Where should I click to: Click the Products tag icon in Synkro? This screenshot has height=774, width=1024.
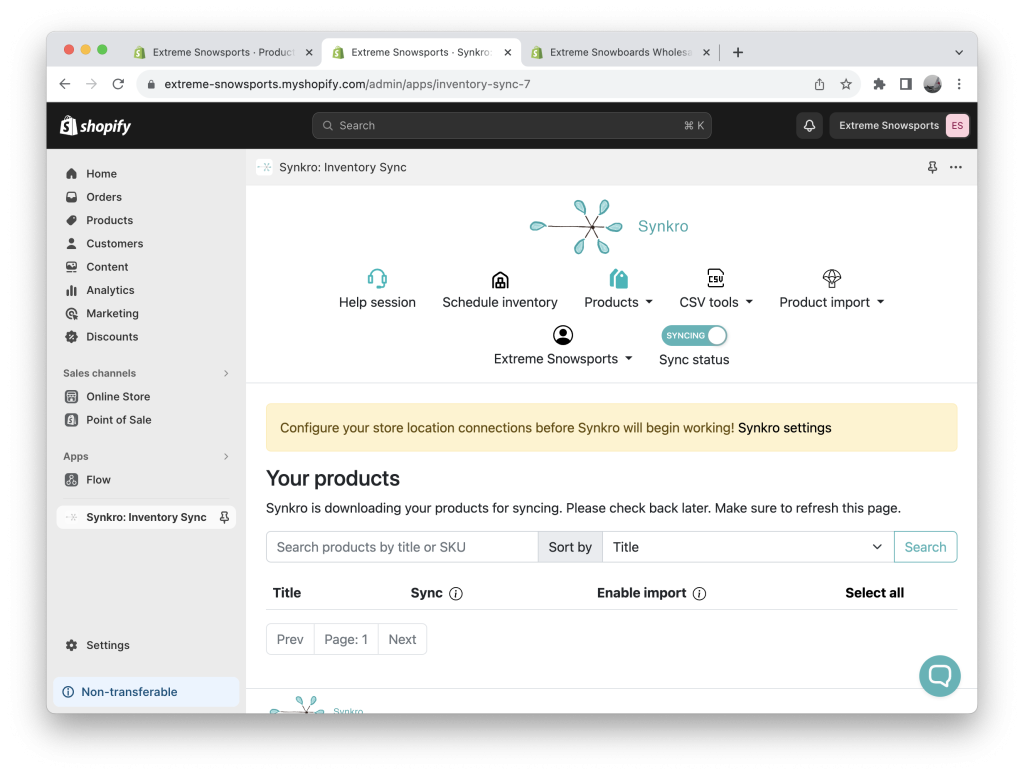click(618, 278)
